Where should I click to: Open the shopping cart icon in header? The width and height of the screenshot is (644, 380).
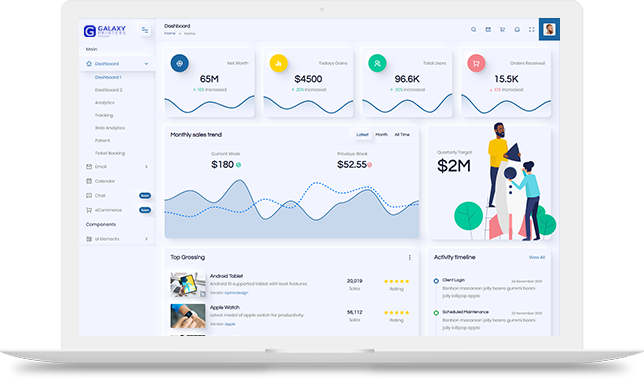click(502, 30)
